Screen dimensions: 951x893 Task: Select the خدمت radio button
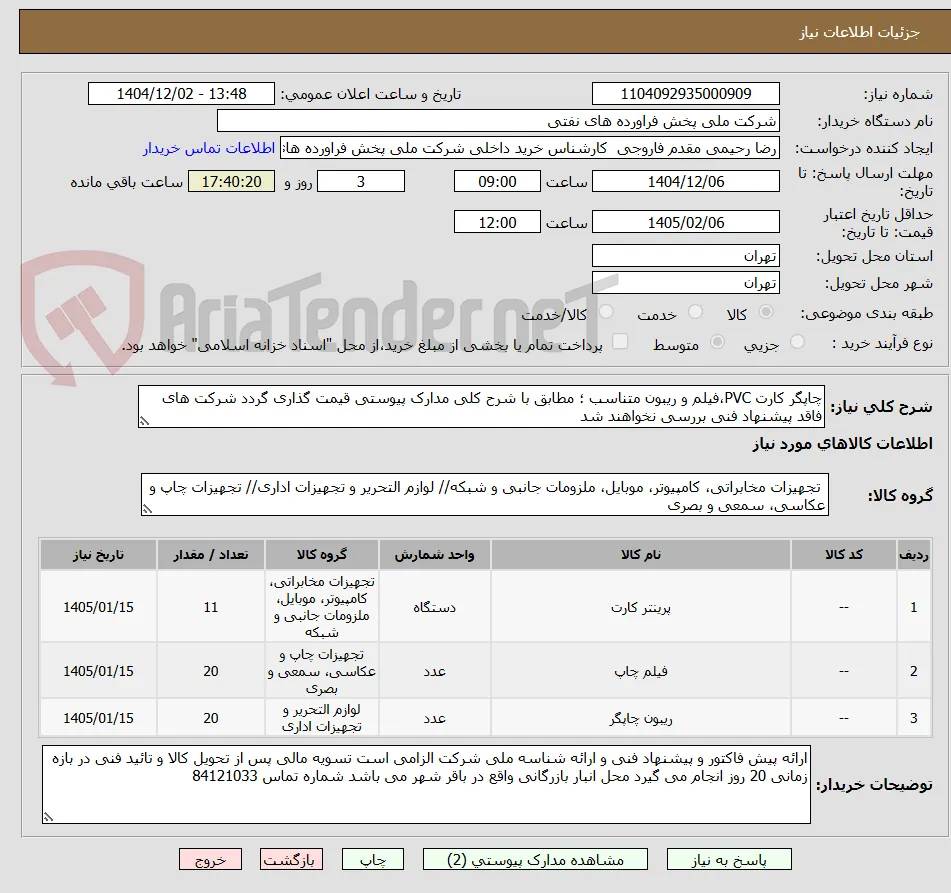695,312
